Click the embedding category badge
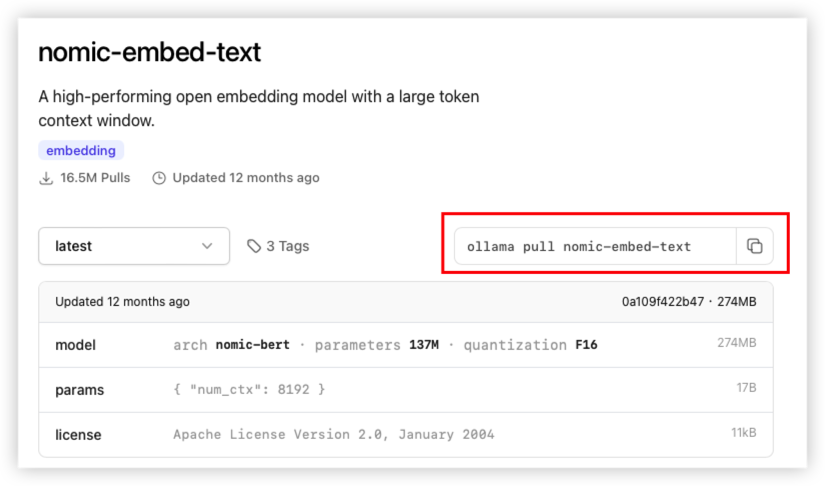 click(81, 151)
